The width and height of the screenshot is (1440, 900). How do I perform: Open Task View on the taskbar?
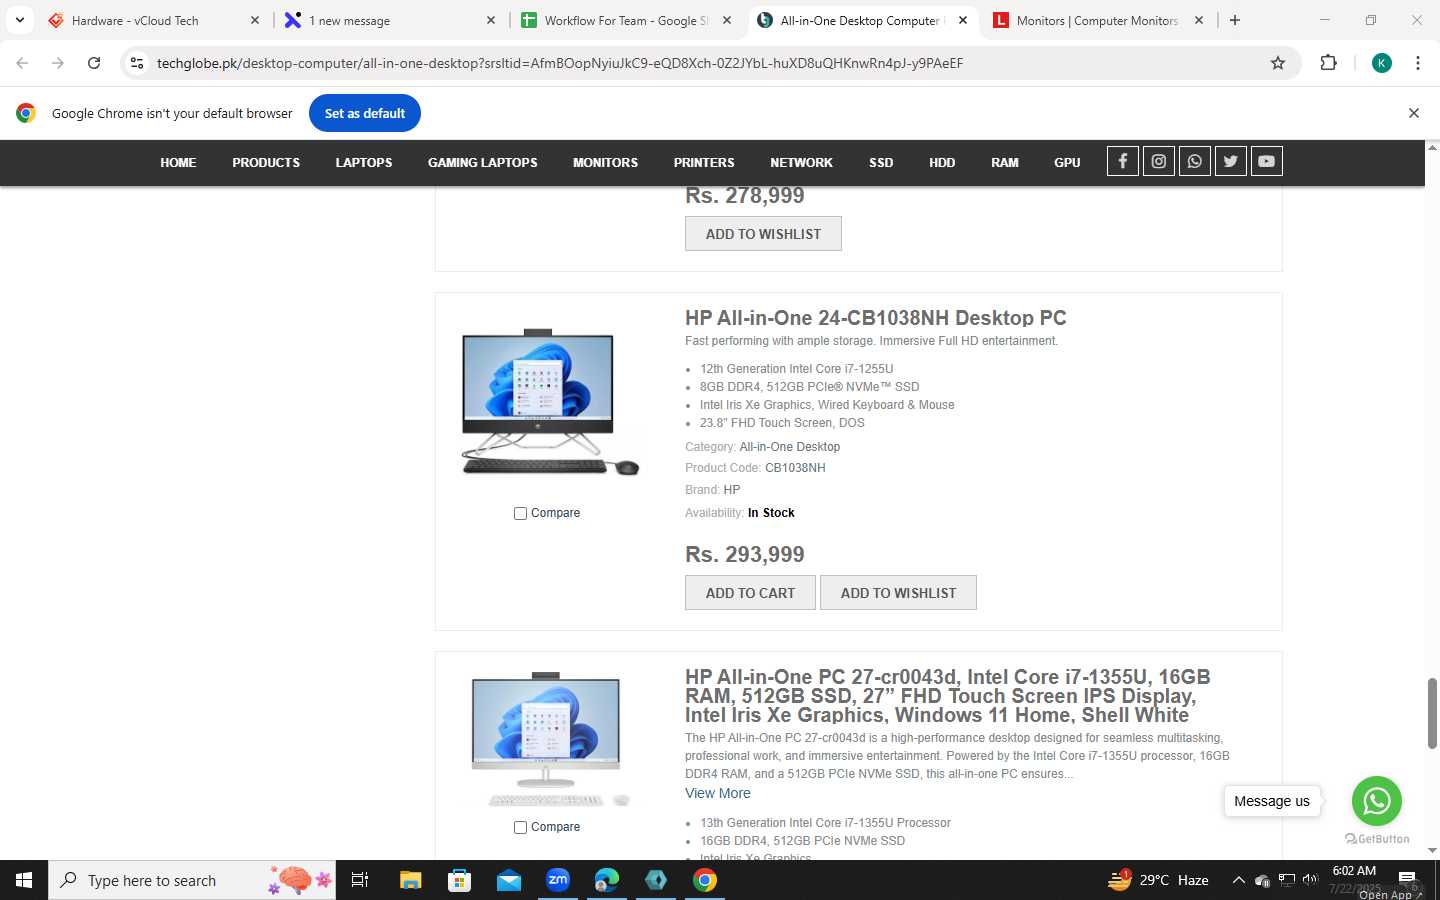pyautogui.click(x=360, y=880)
